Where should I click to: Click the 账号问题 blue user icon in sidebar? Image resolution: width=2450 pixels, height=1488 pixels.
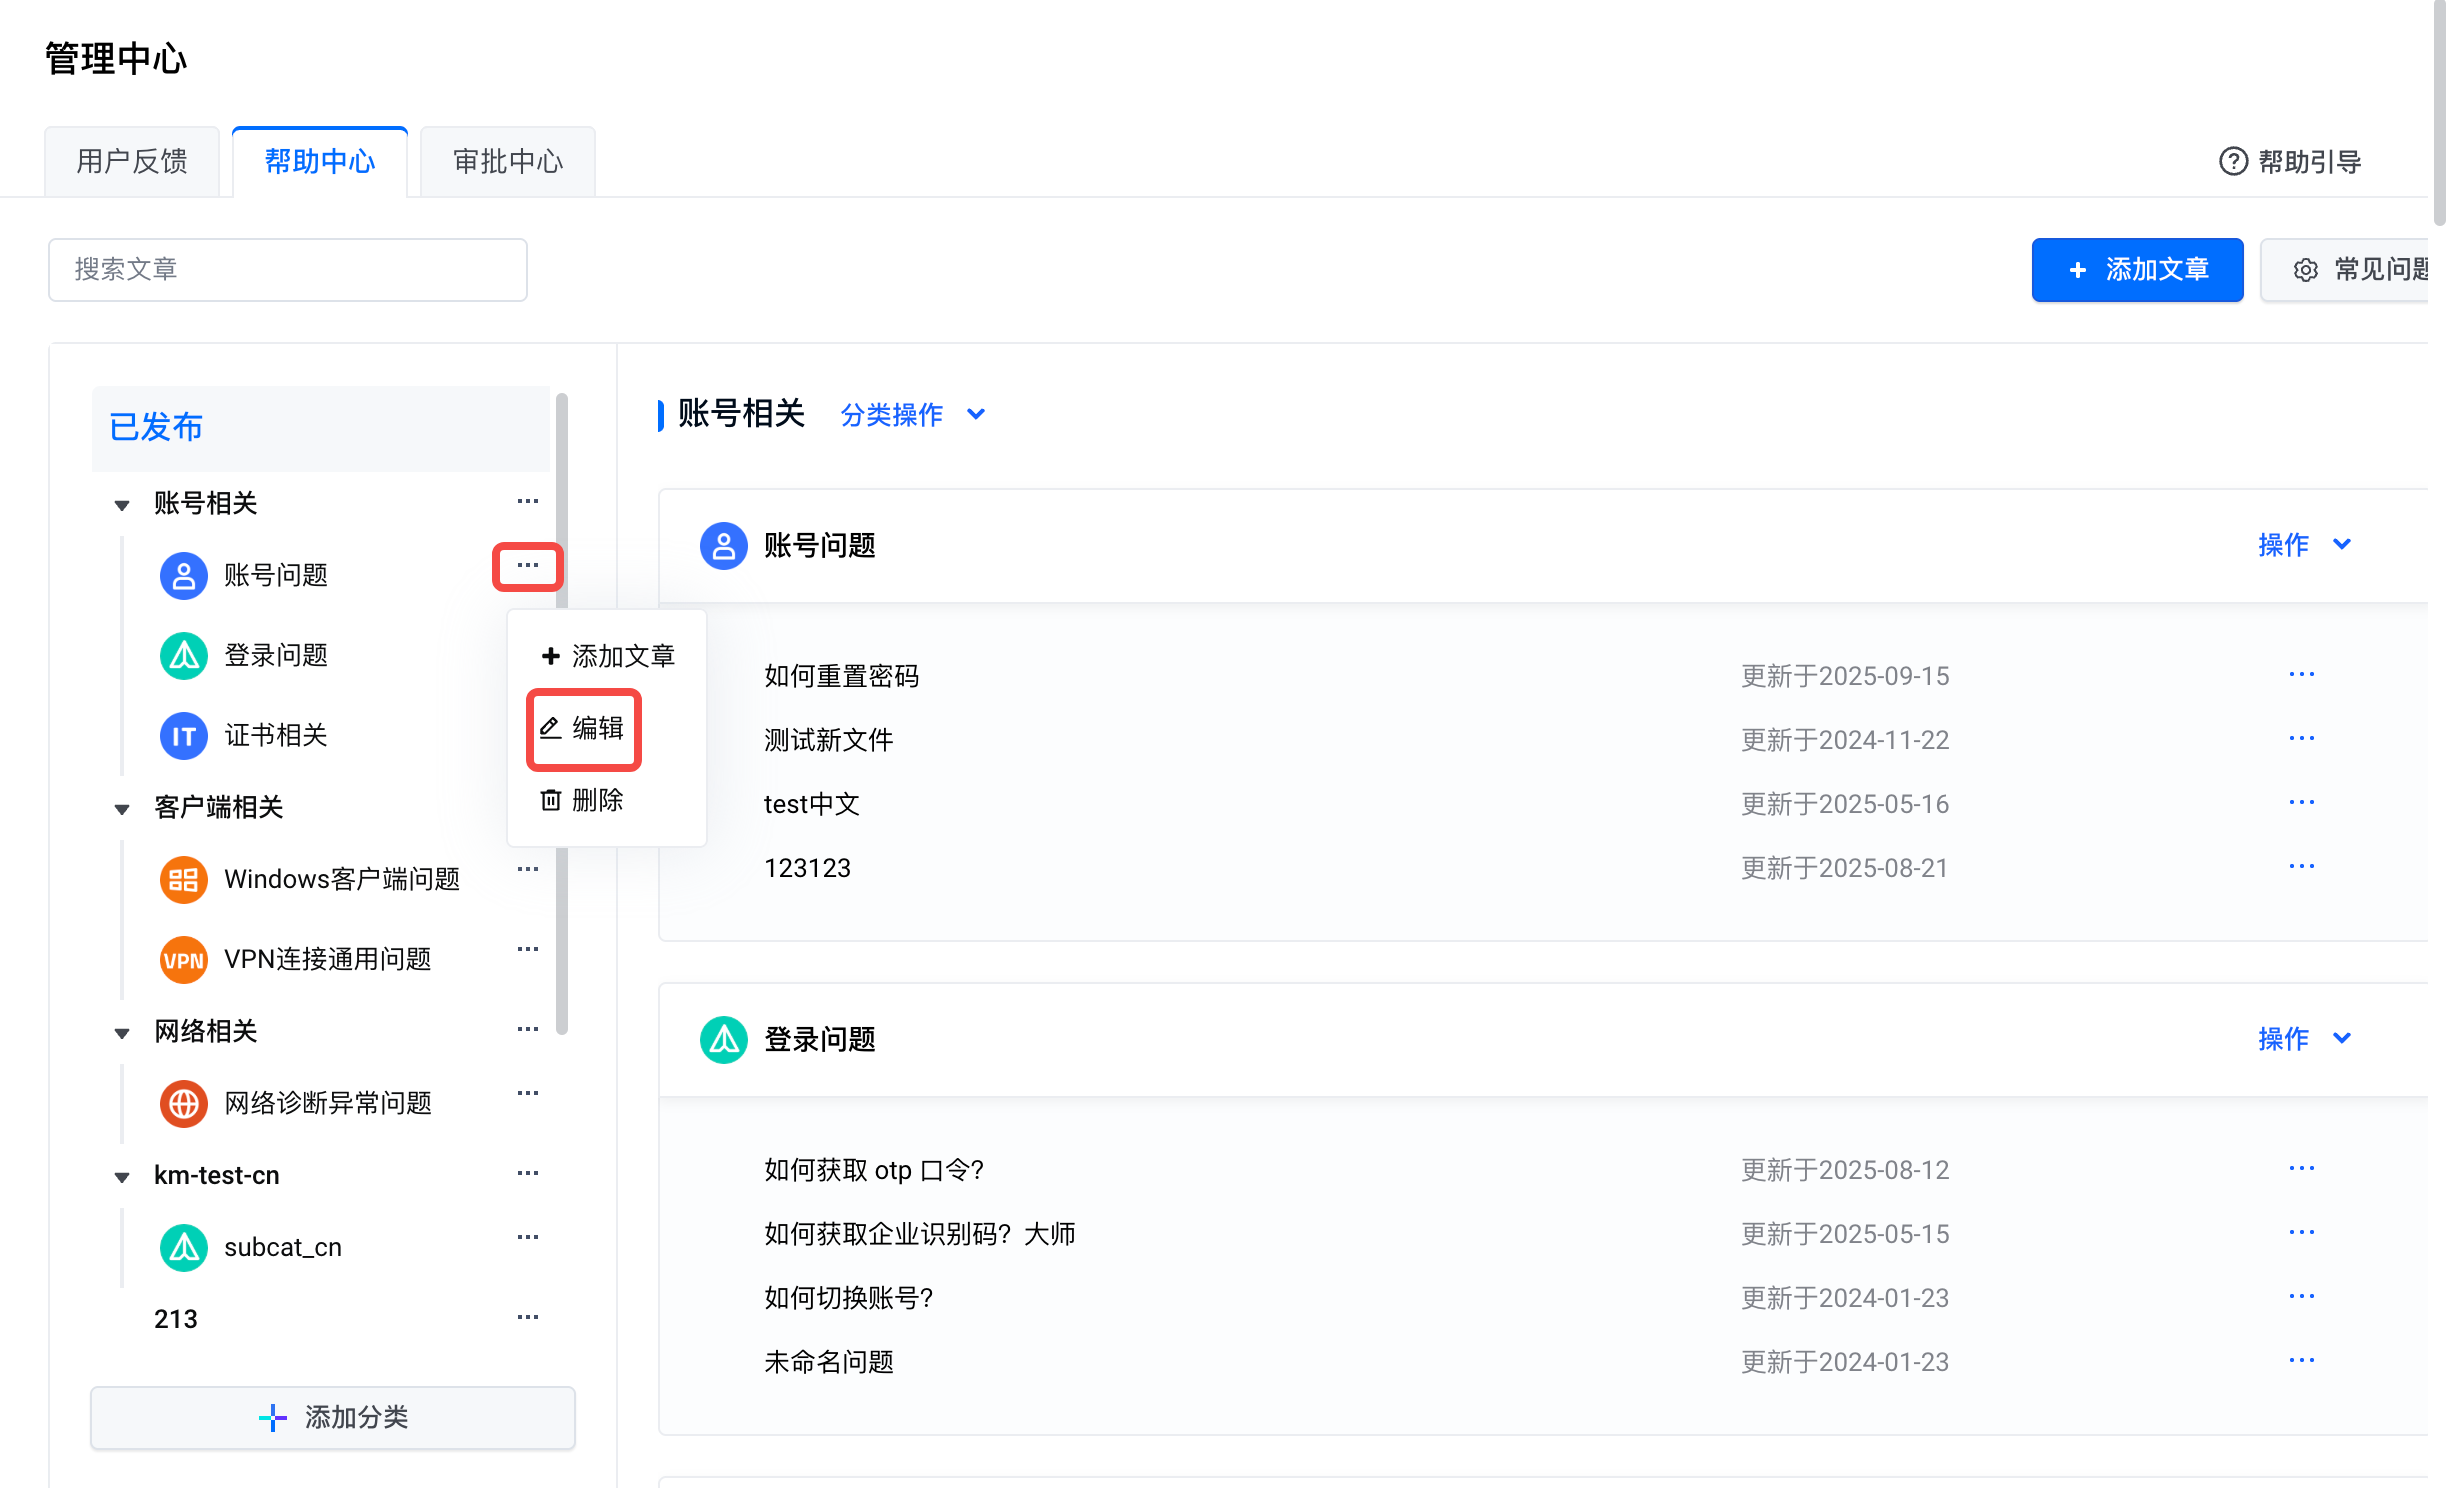tap(183, 575)
